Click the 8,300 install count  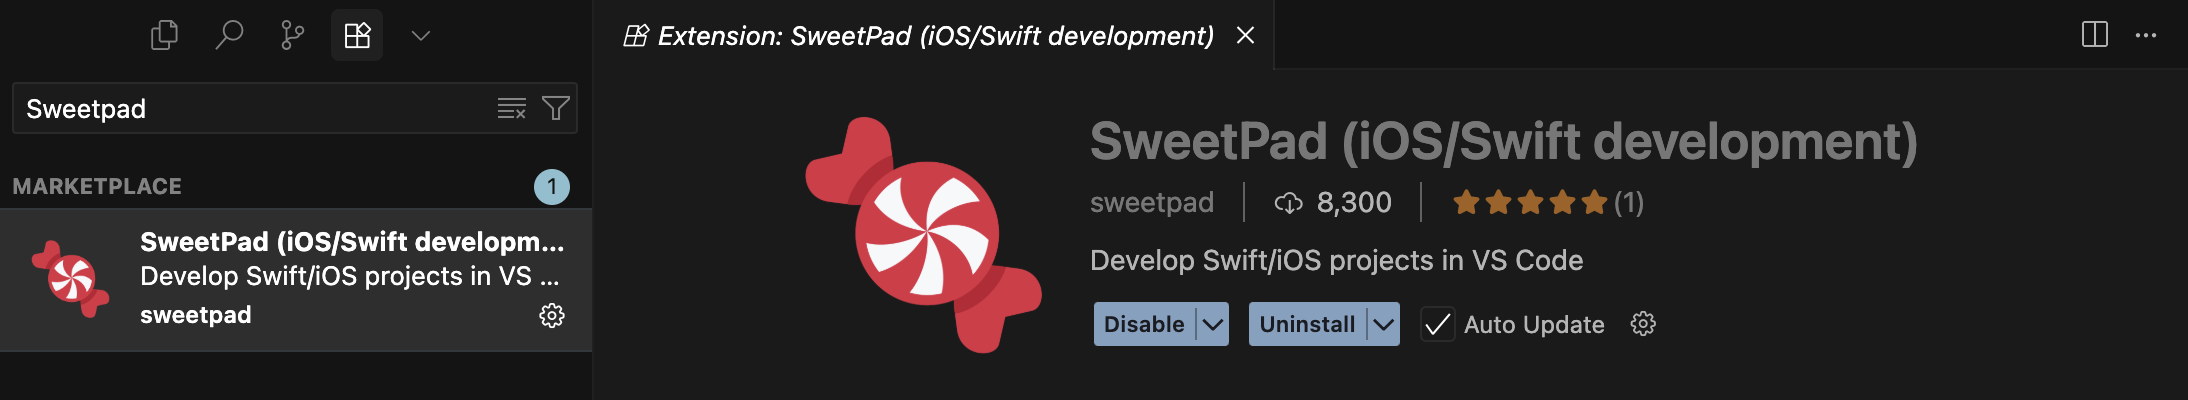tap(1333, 202)
